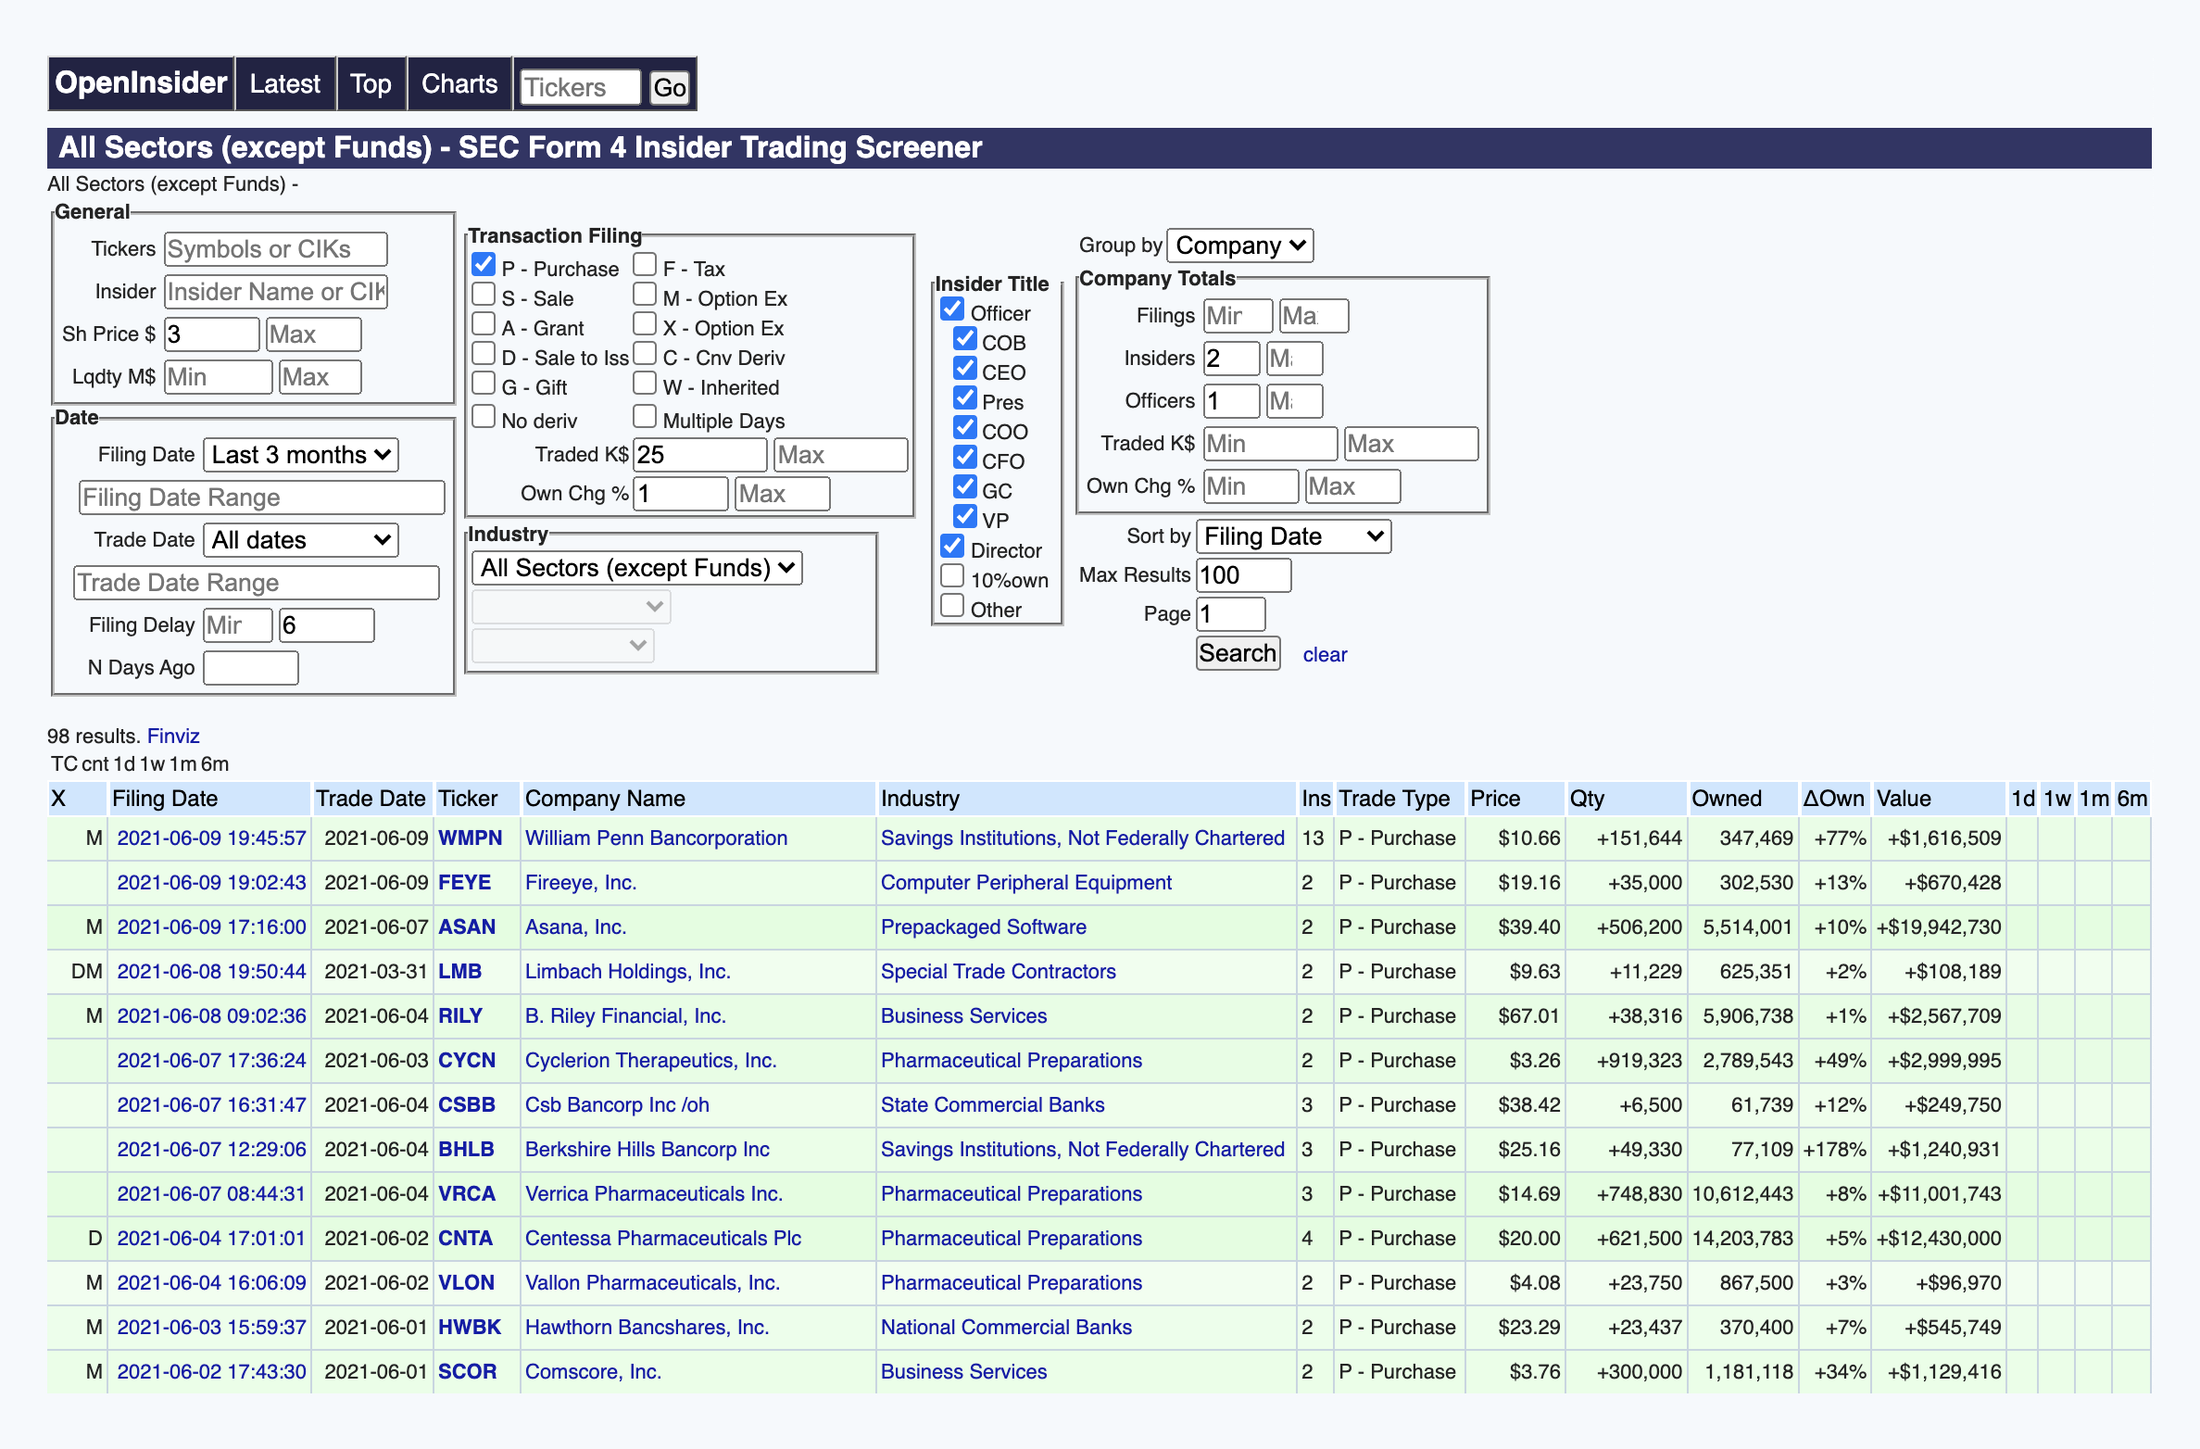
Task: Open the Limbach Holdings, Inc. link
Action: [628, 971]
